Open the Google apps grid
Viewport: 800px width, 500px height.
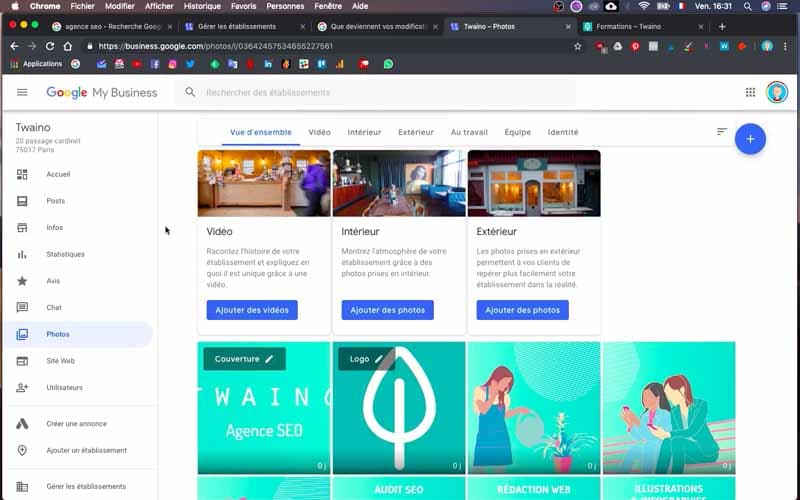750,92
